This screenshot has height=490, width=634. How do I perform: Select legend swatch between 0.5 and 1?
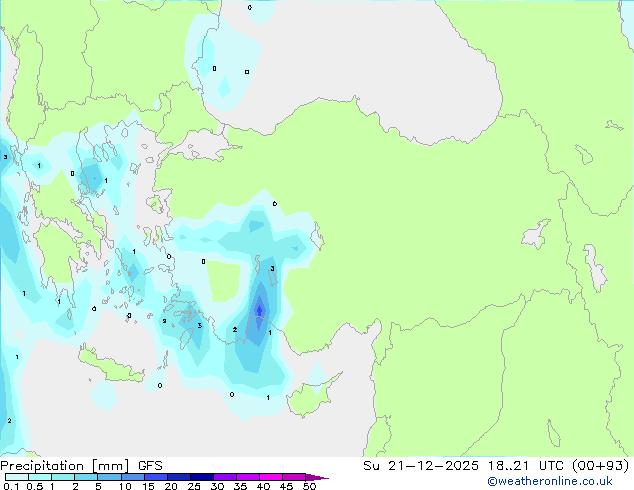pyautogui.click(x=40, y=477)
